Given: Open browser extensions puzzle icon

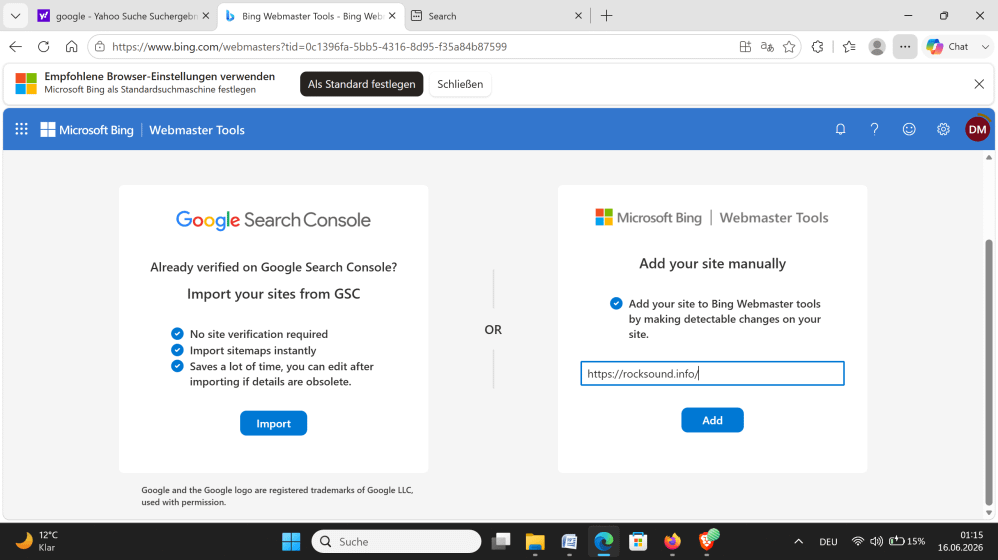Looking at the screenshot, I should click(818, 46).
